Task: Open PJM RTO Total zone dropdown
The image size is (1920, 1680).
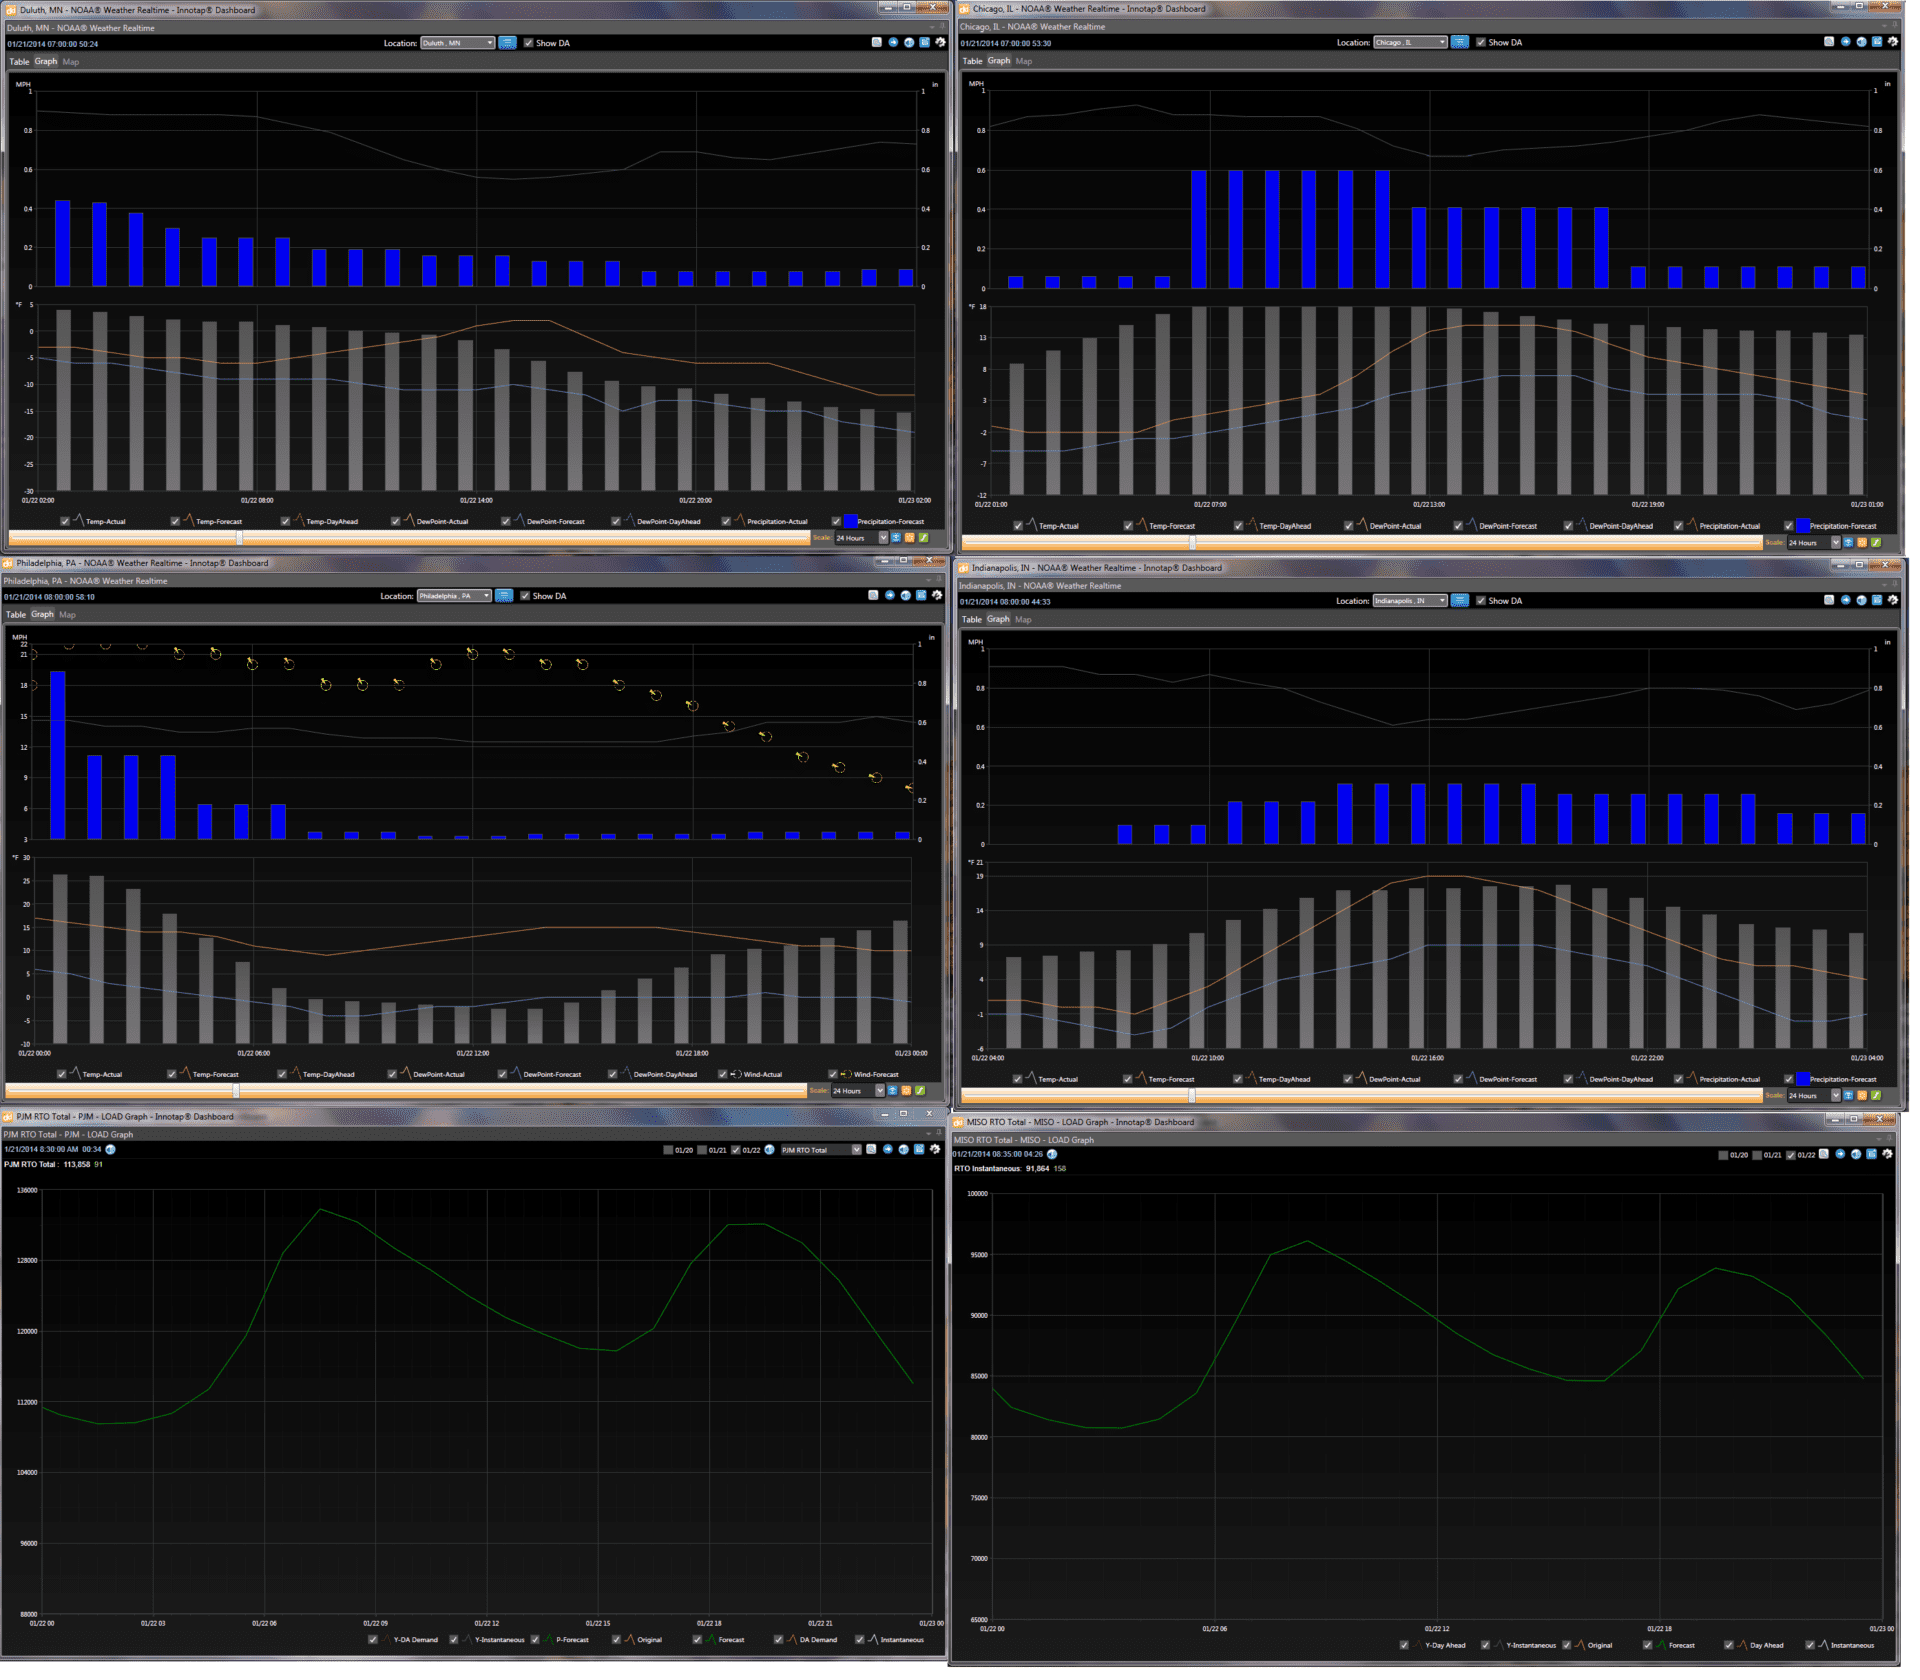Action: (x=821, y=1150)
